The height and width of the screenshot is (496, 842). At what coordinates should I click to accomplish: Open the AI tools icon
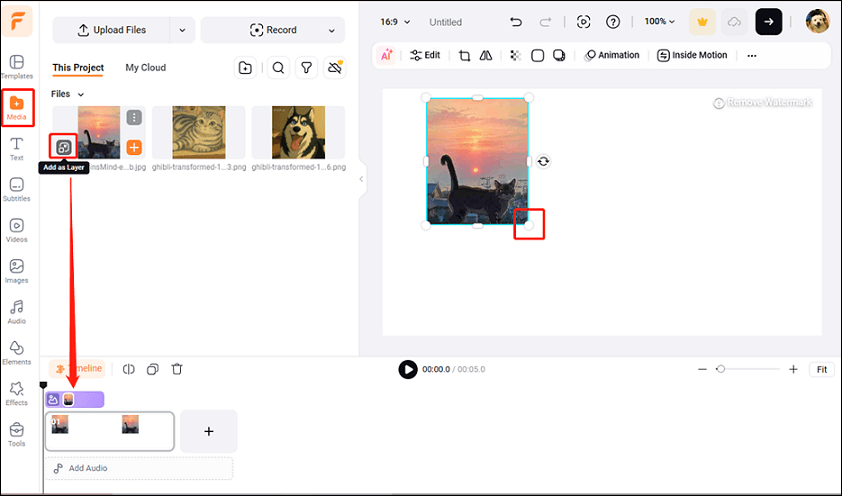click(x=386, y=55)
